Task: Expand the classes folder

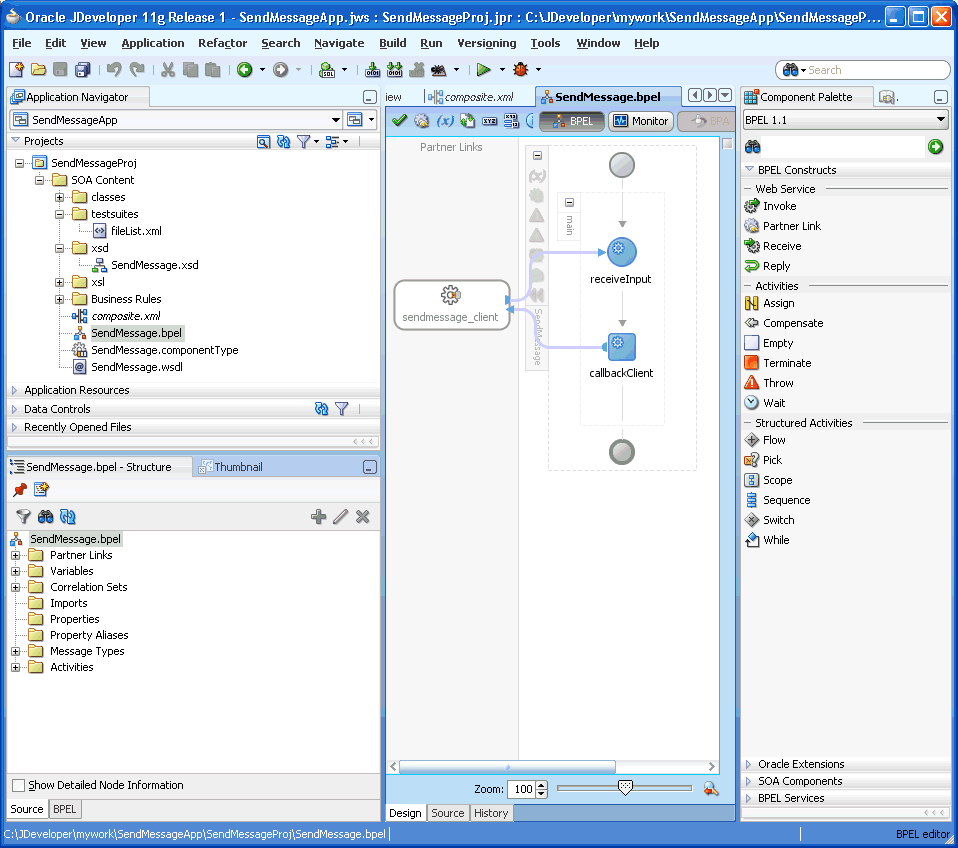Action: pyautogui.click(x=59, y=197)
